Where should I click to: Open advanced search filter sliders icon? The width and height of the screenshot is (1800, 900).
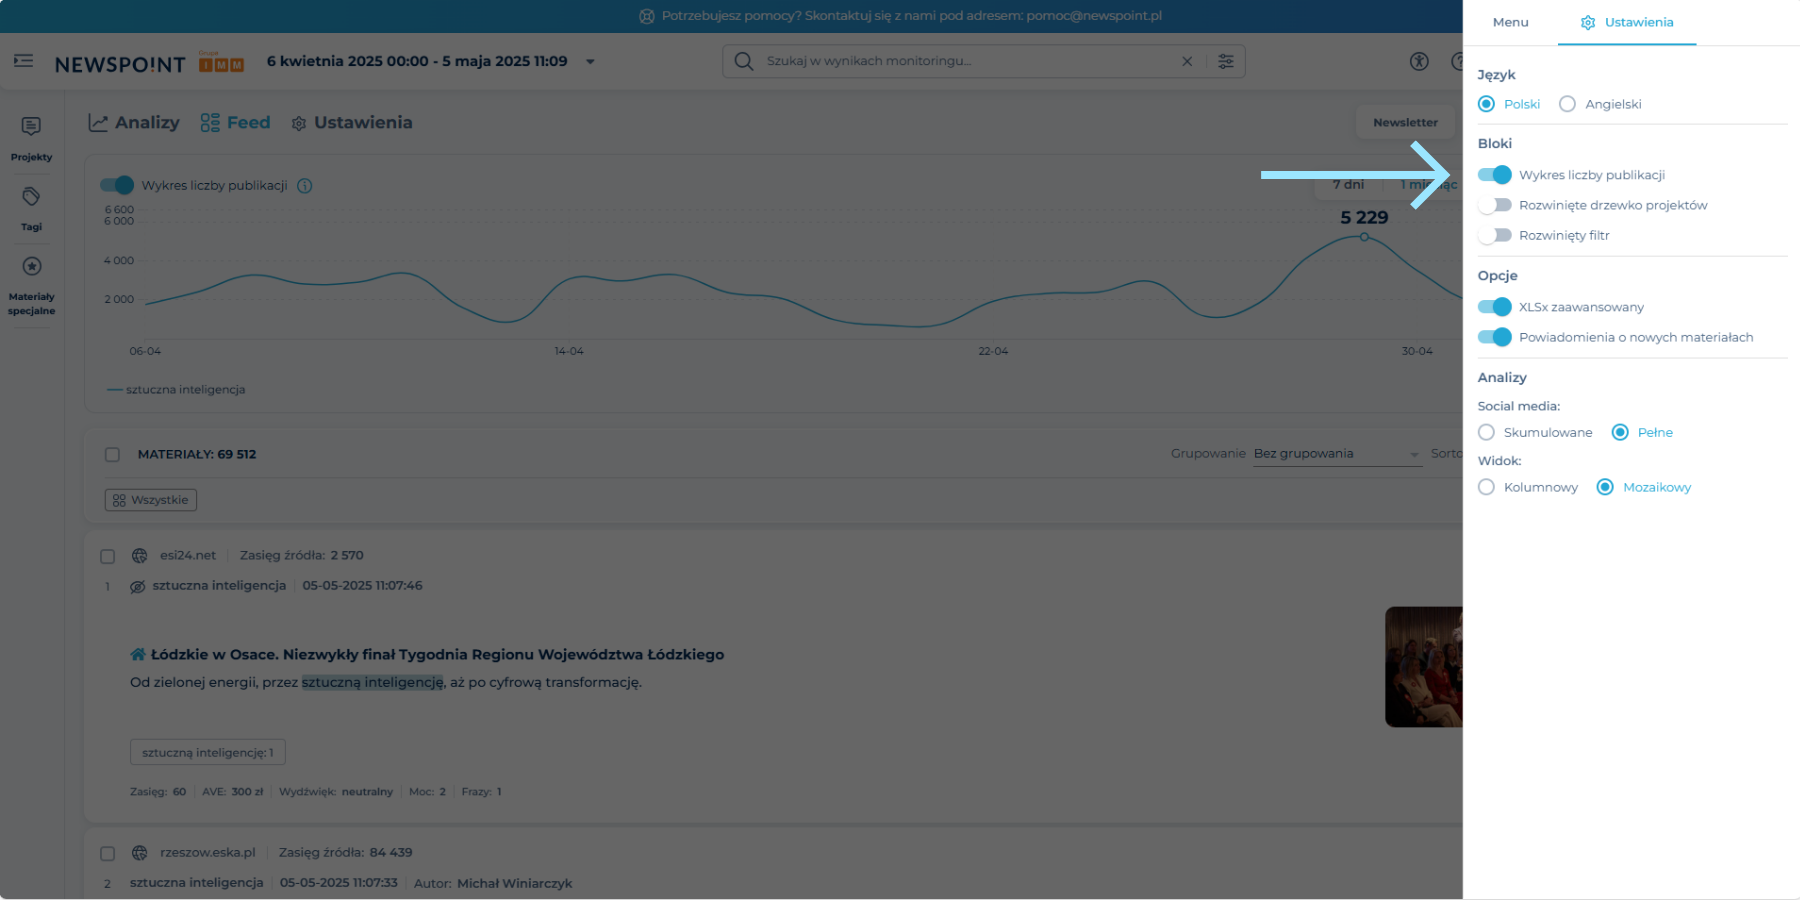tap(1226, 61)
